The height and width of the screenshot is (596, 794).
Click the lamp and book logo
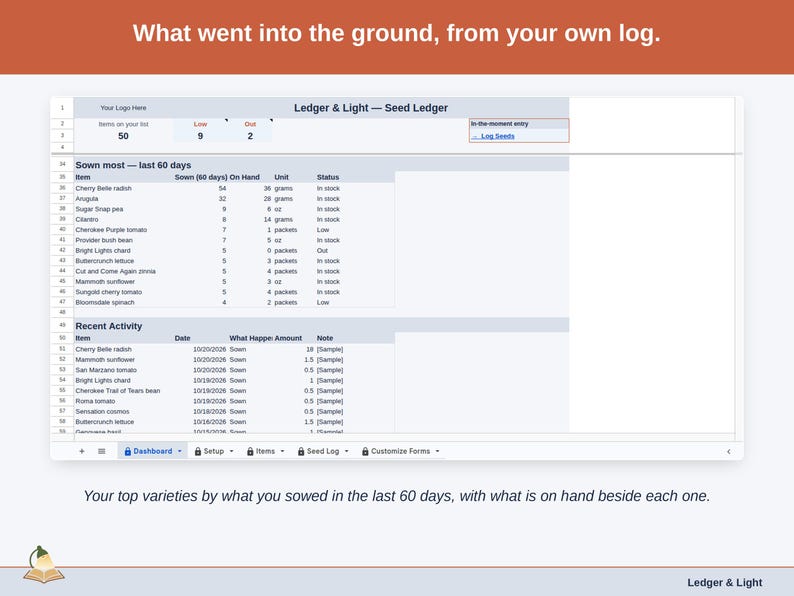point(43,565)
